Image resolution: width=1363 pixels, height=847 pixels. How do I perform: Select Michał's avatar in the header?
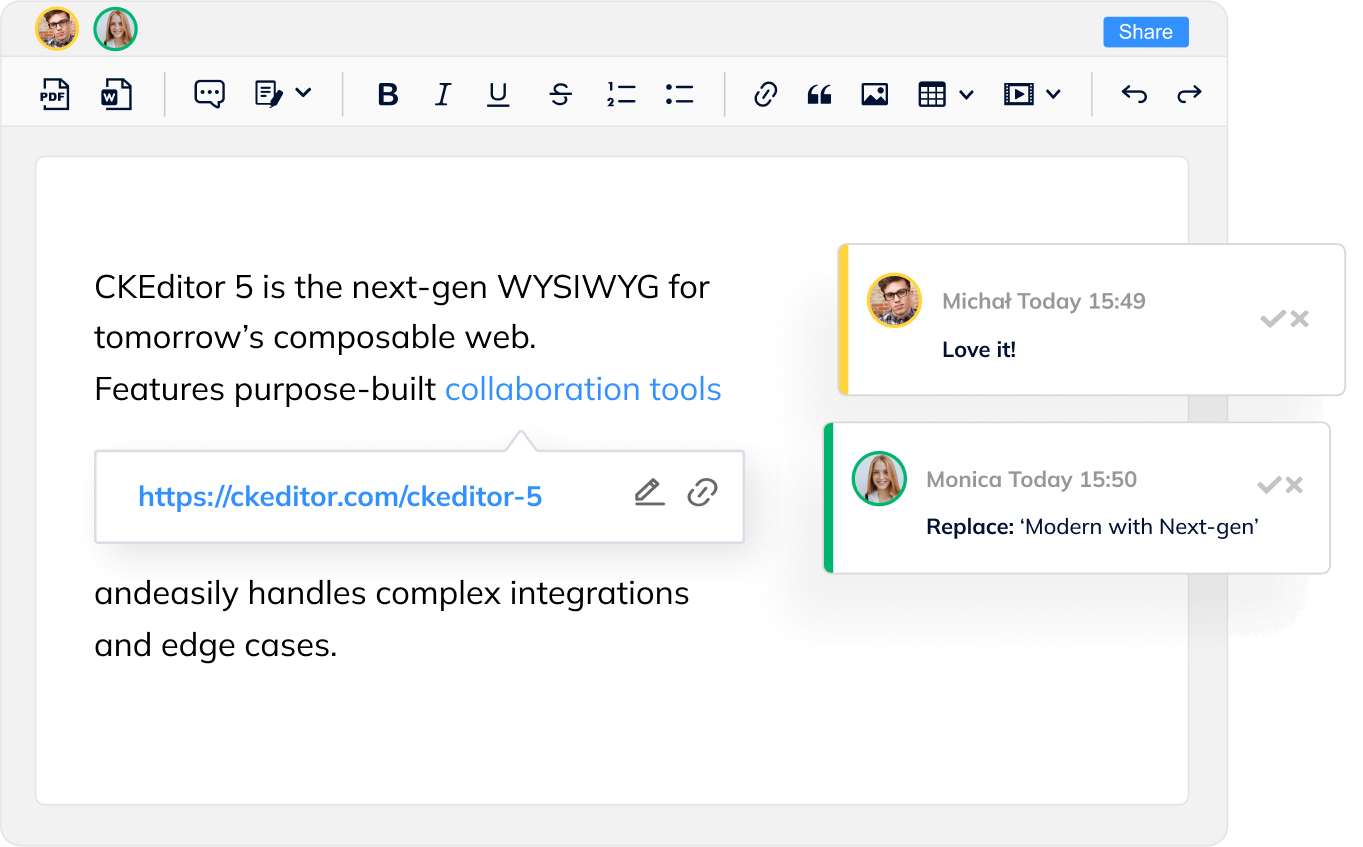point(57,29)
